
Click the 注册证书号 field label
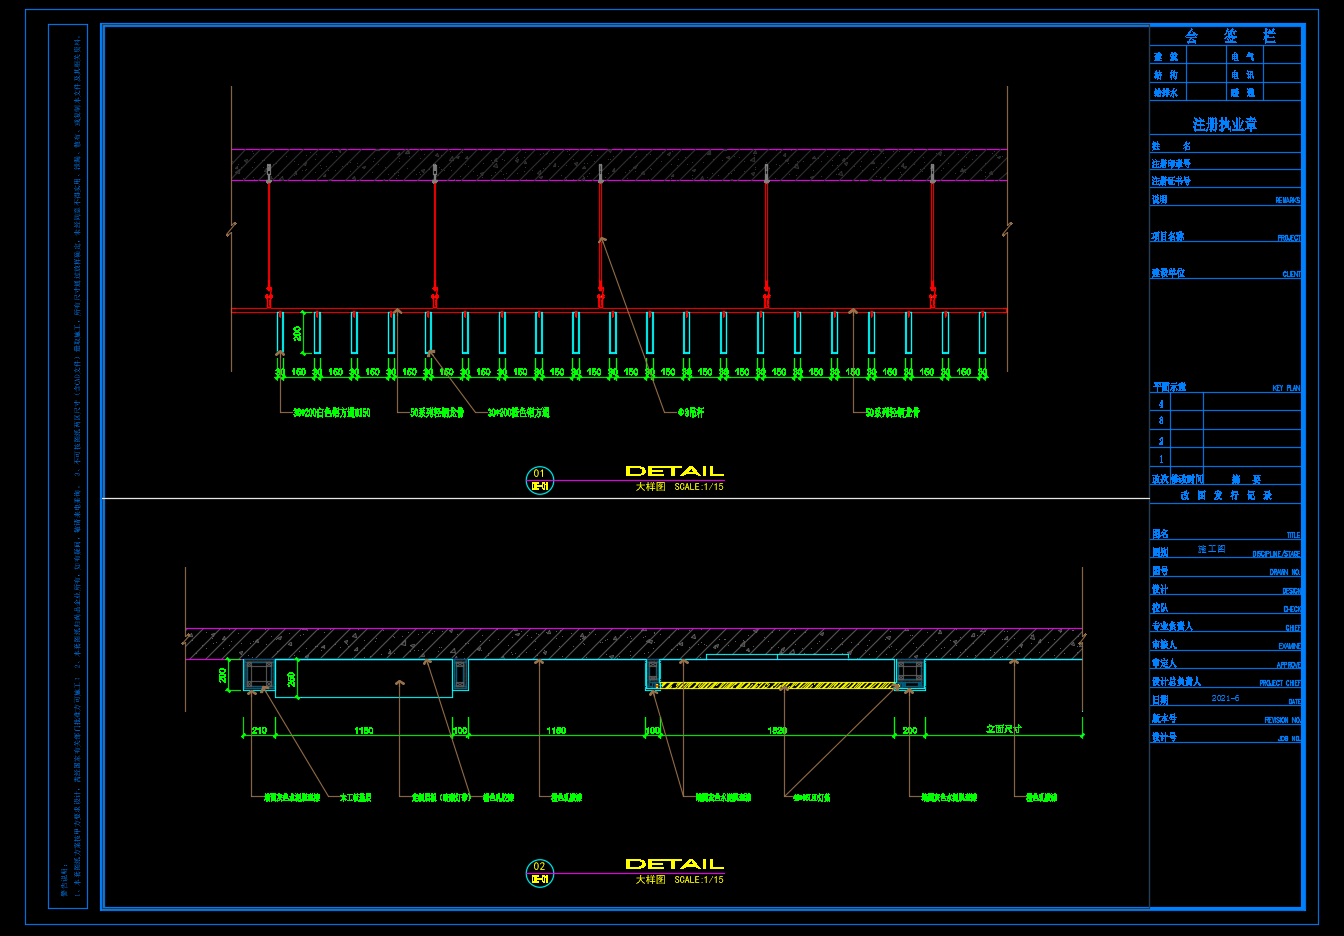click(x=1171, y=182)
